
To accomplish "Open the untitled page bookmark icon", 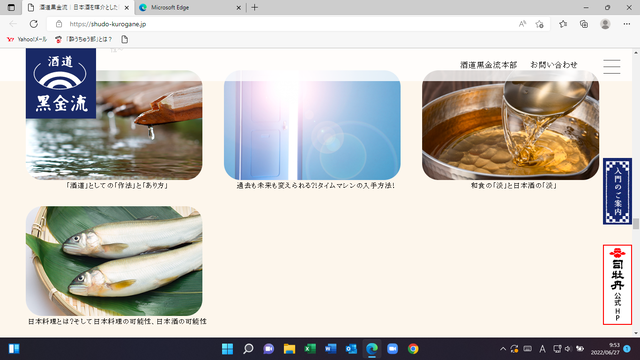I will click(124, 39).
